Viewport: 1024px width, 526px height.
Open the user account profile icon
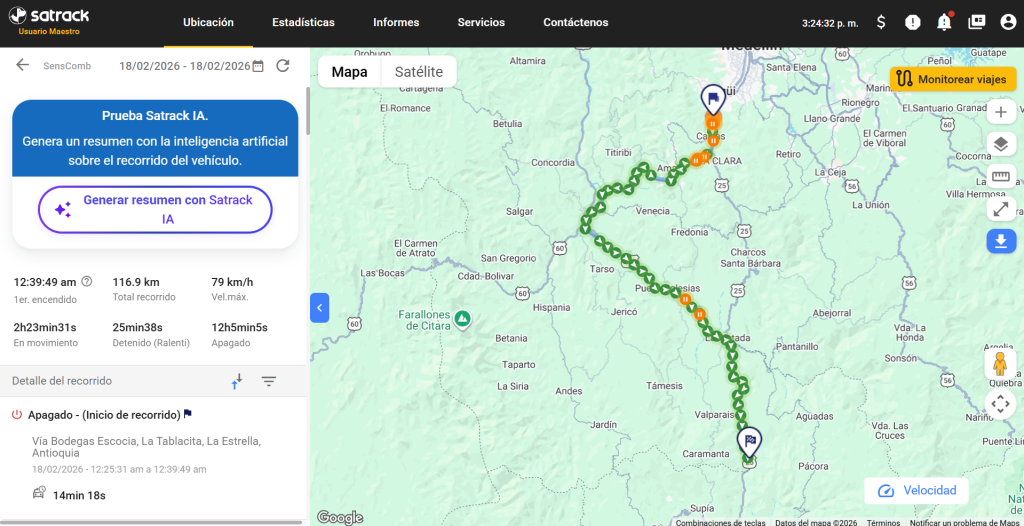[1008, 22]
